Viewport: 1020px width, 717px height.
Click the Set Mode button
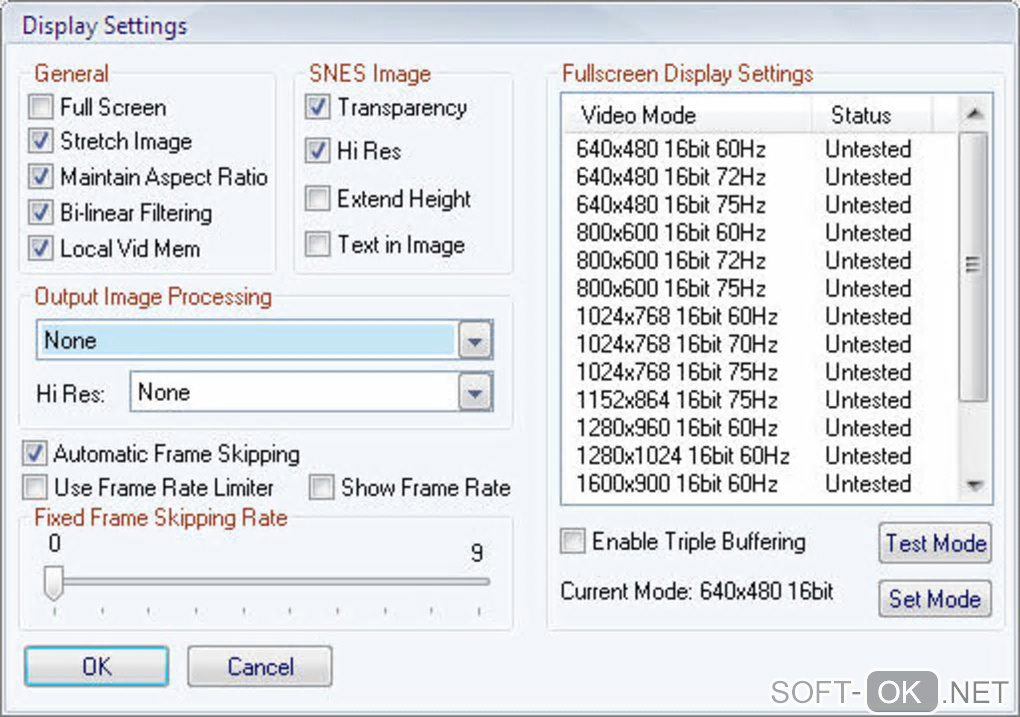pos(934,599)
